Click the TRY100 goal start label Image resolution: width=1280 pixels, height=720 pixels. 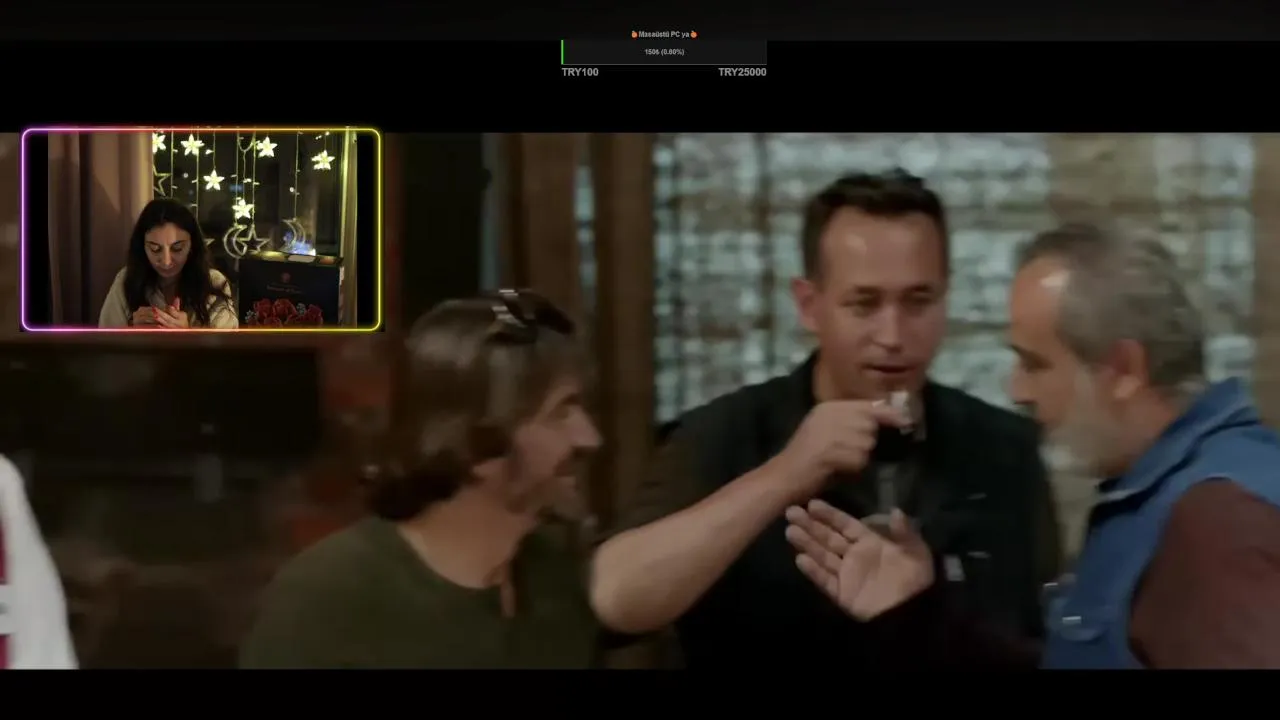tap(580, 72)
